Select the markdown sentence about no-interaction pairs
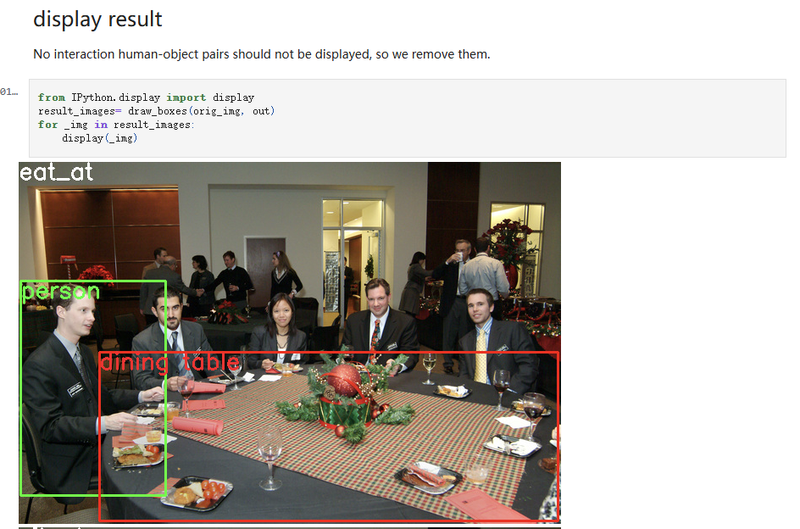Screen dimensions: 800x529 click(261, 54)
